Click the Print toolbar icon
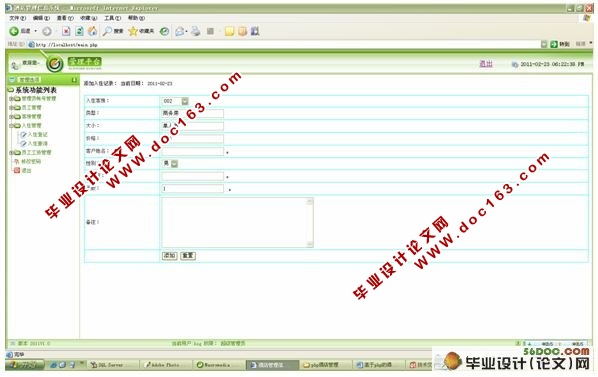Viewport: 598px width, 377px height. 196,31
